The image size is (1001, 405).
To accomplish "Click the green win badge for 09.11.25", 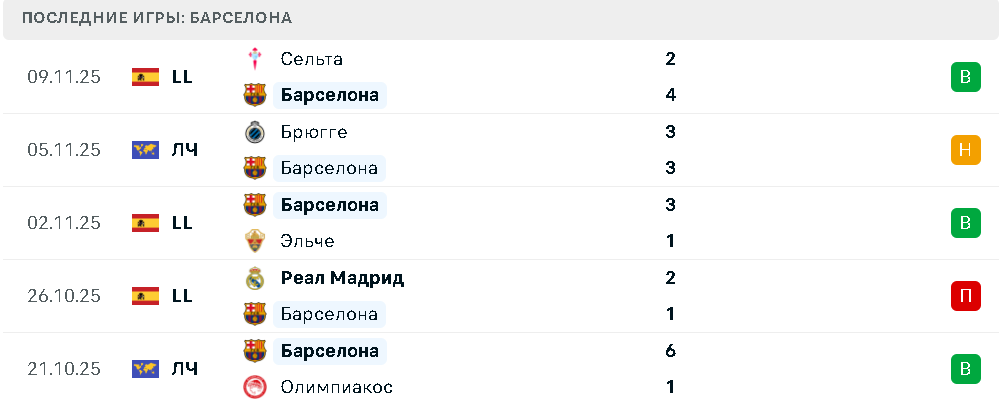I will (x=964, y=77).
